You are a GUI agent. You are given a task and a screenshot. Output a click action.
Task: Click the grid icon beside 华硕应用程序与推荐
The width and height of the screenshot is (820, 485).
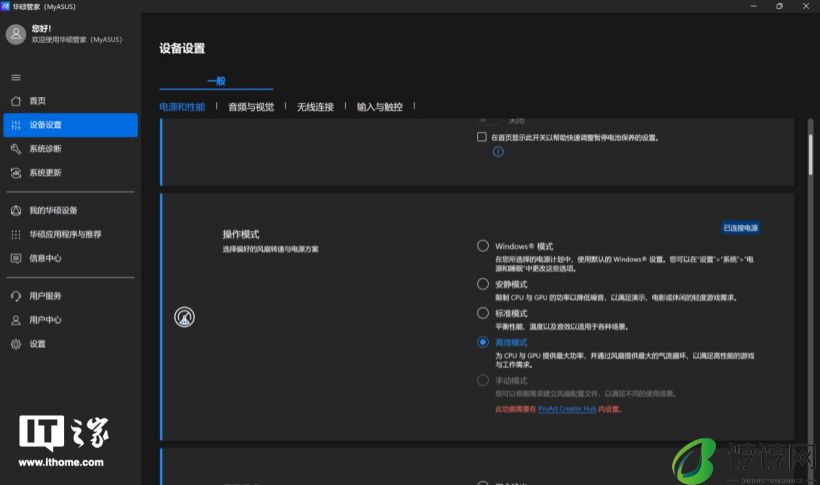[x=16, y=234]
